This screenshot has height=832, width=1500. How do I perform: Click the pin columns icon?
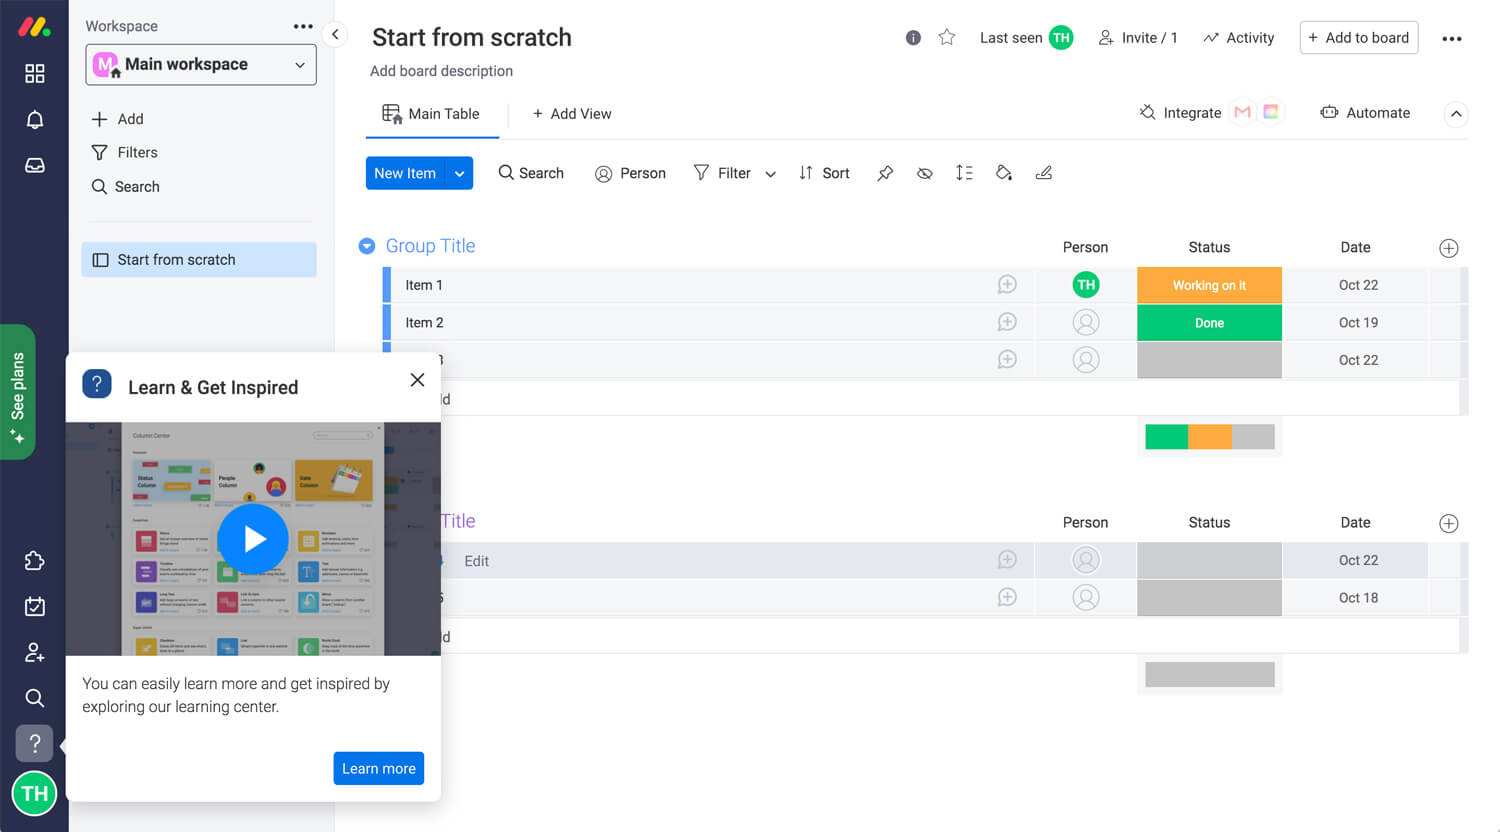tap(885, 173)
